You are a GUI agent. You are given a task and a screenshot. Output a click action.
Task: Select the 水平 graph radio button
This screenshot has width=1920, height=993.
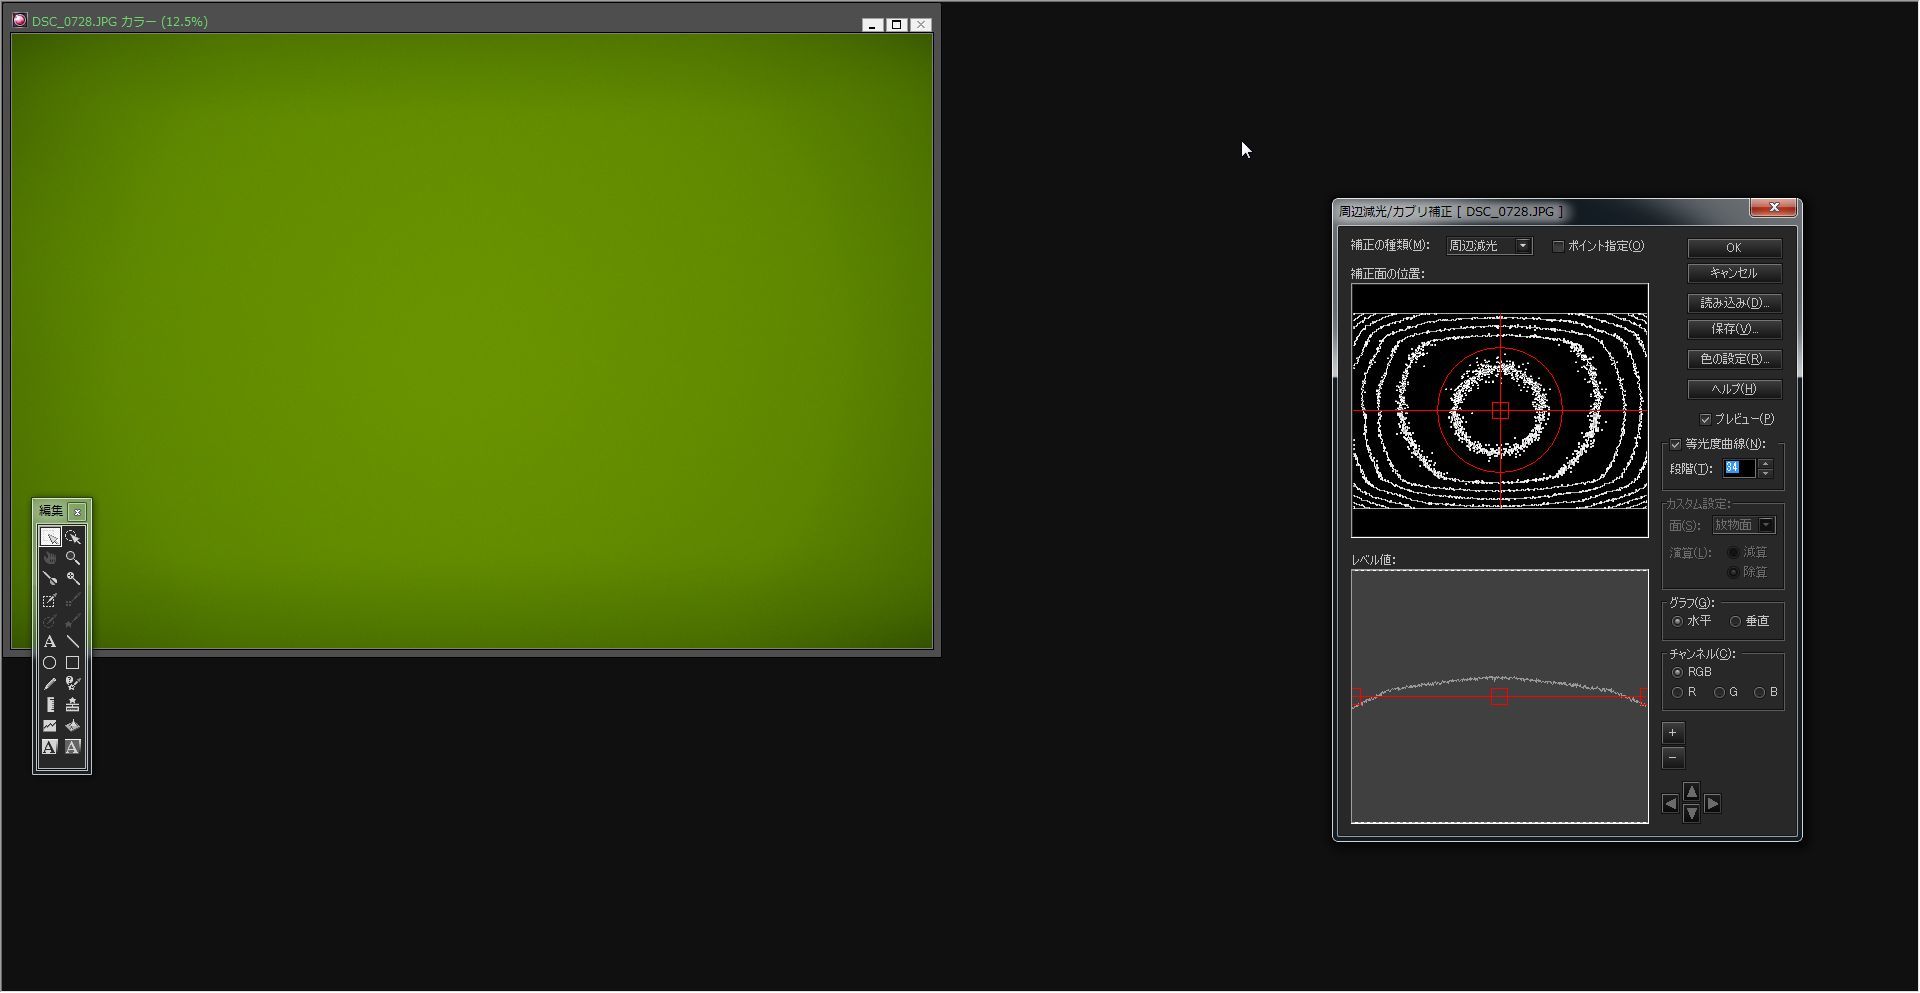pos(1677,622)
